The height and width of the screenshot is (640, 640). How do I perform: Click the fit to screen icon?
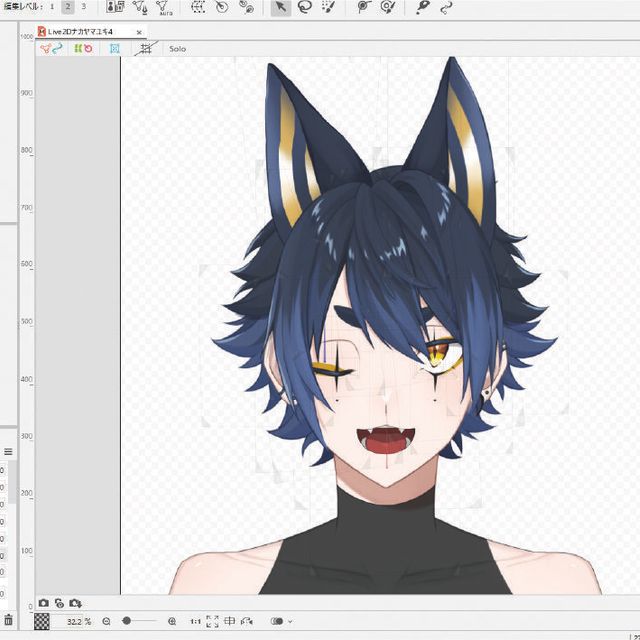pos(212,621)
